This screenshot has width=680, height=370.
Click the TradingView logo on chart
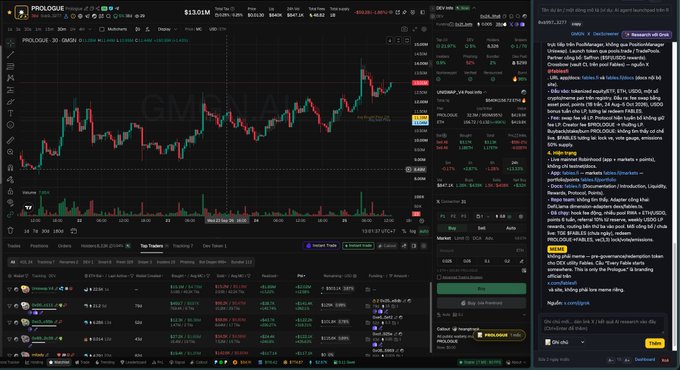pyautogui.click(x=29, y=208)
